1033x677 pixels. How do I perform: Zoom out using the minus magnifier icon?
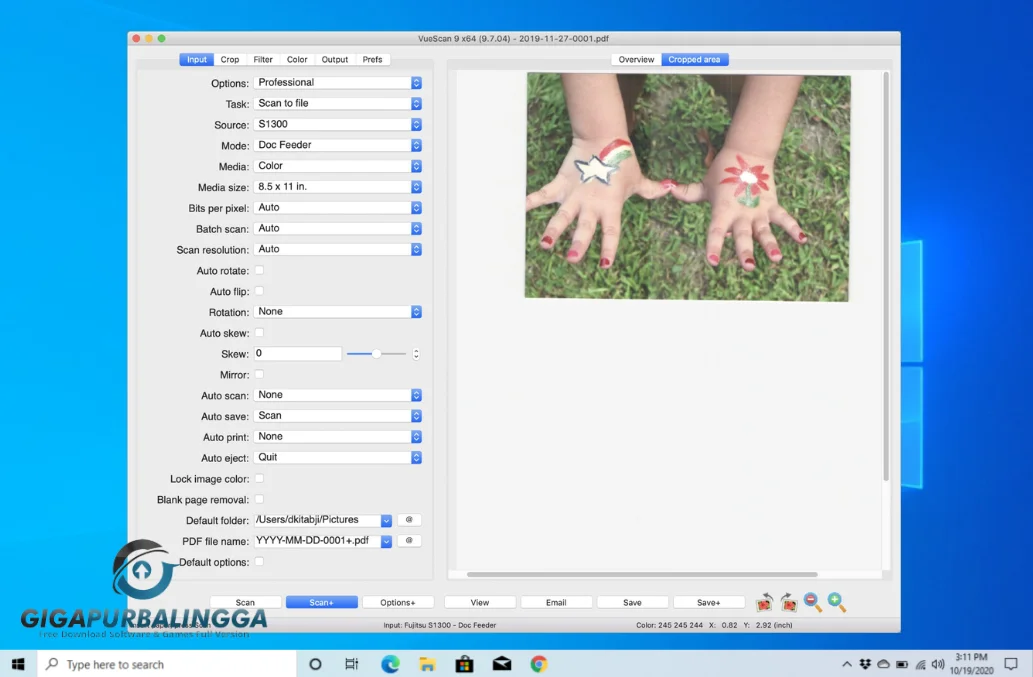coord(813,602)
